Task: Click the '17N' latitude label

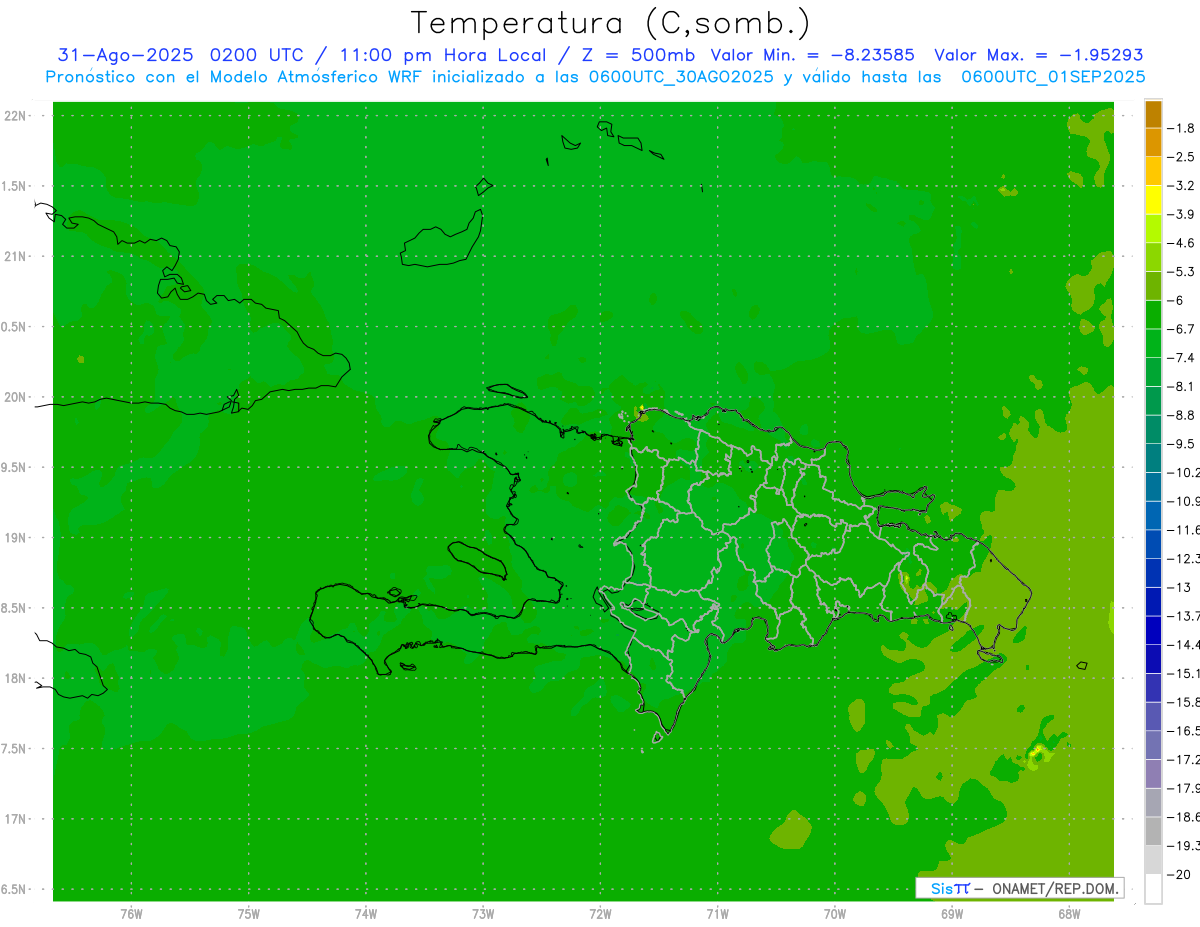Action: coord(15,820)
